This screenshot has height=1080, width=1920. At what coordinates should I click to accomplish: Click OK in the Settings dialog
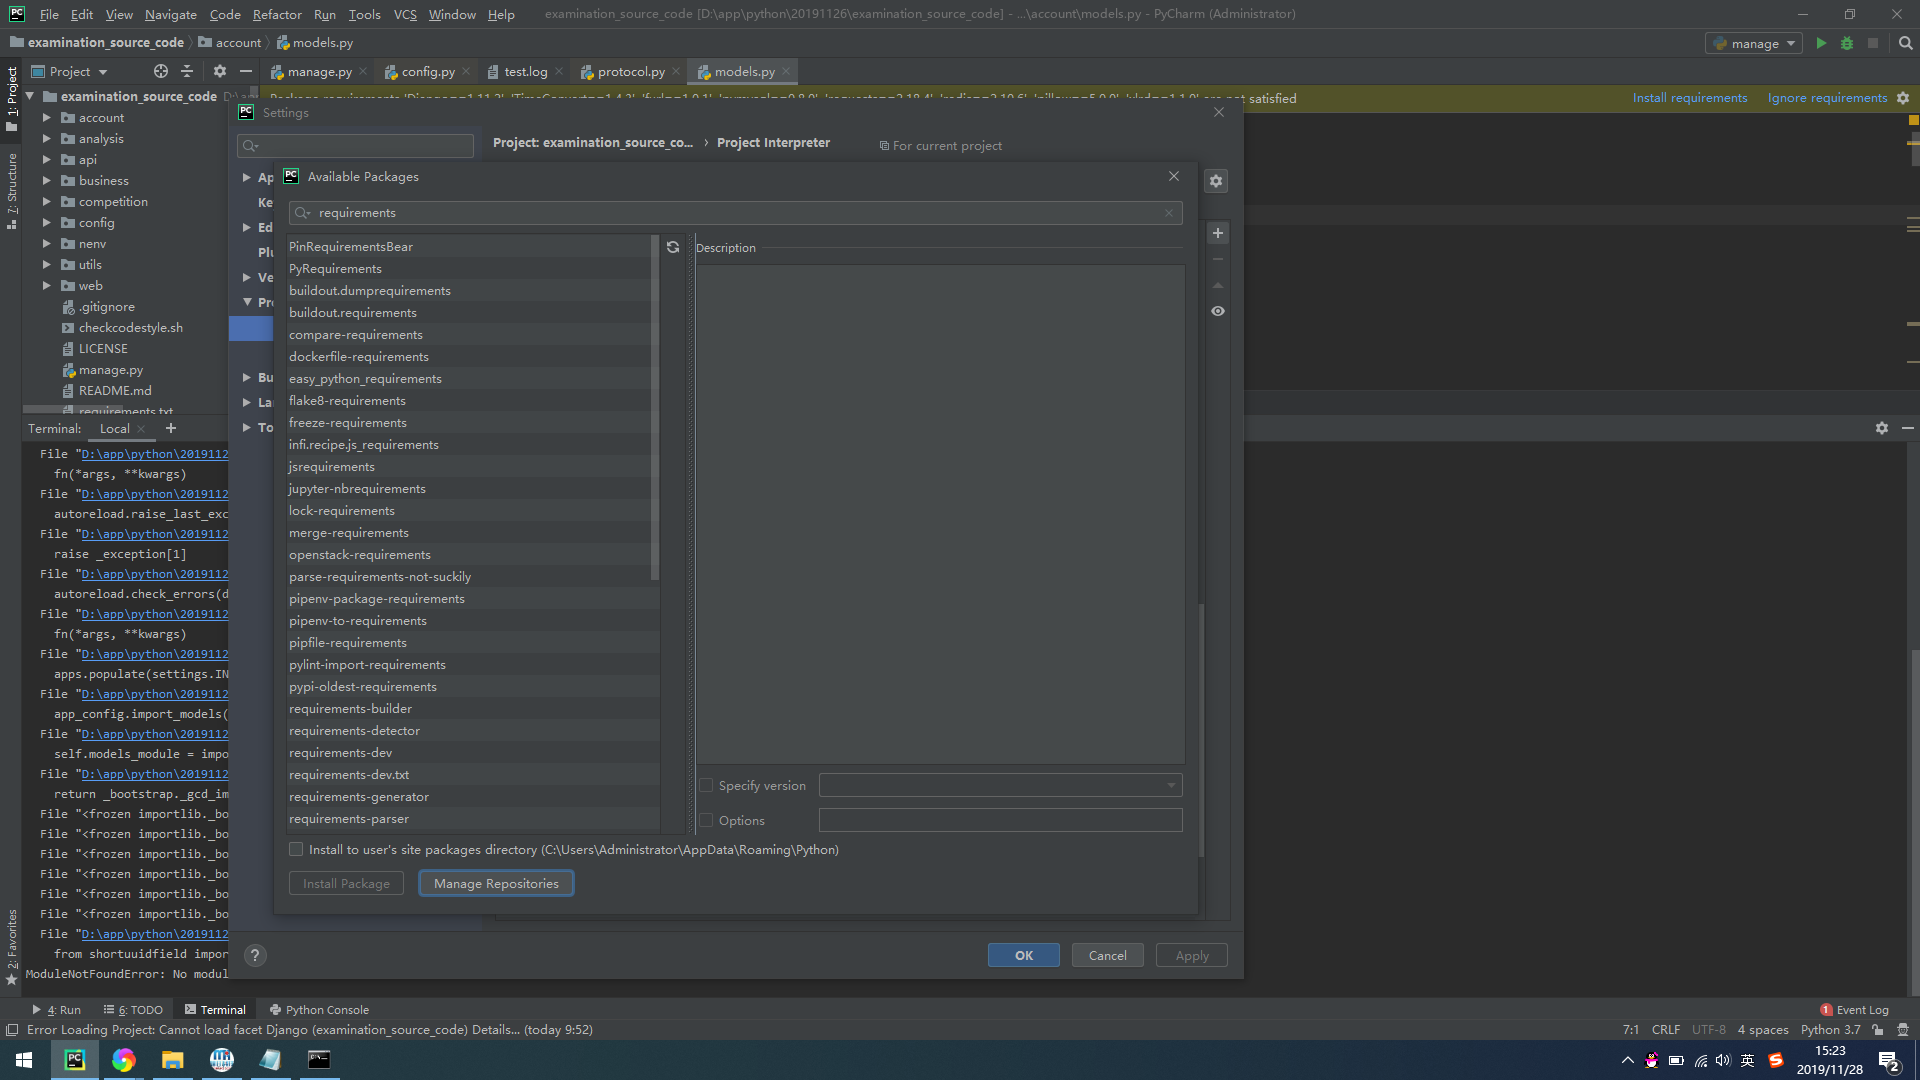click(1024, 956)
